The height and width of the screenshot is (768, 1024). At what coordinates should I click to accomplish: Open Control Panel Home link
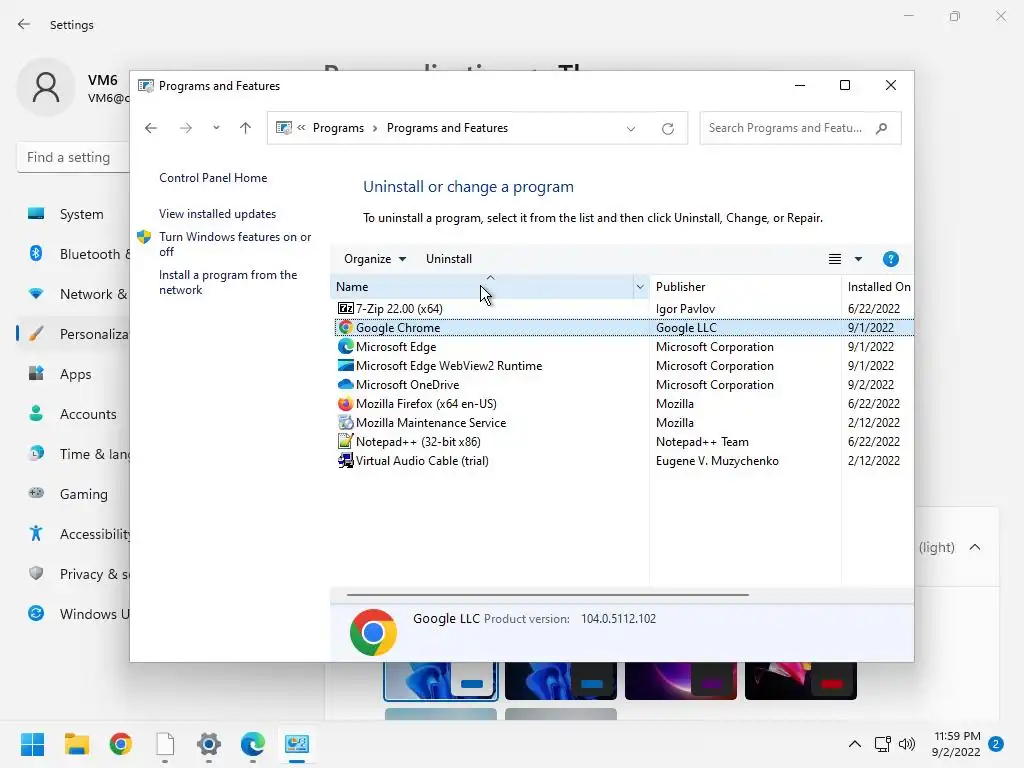213,178
